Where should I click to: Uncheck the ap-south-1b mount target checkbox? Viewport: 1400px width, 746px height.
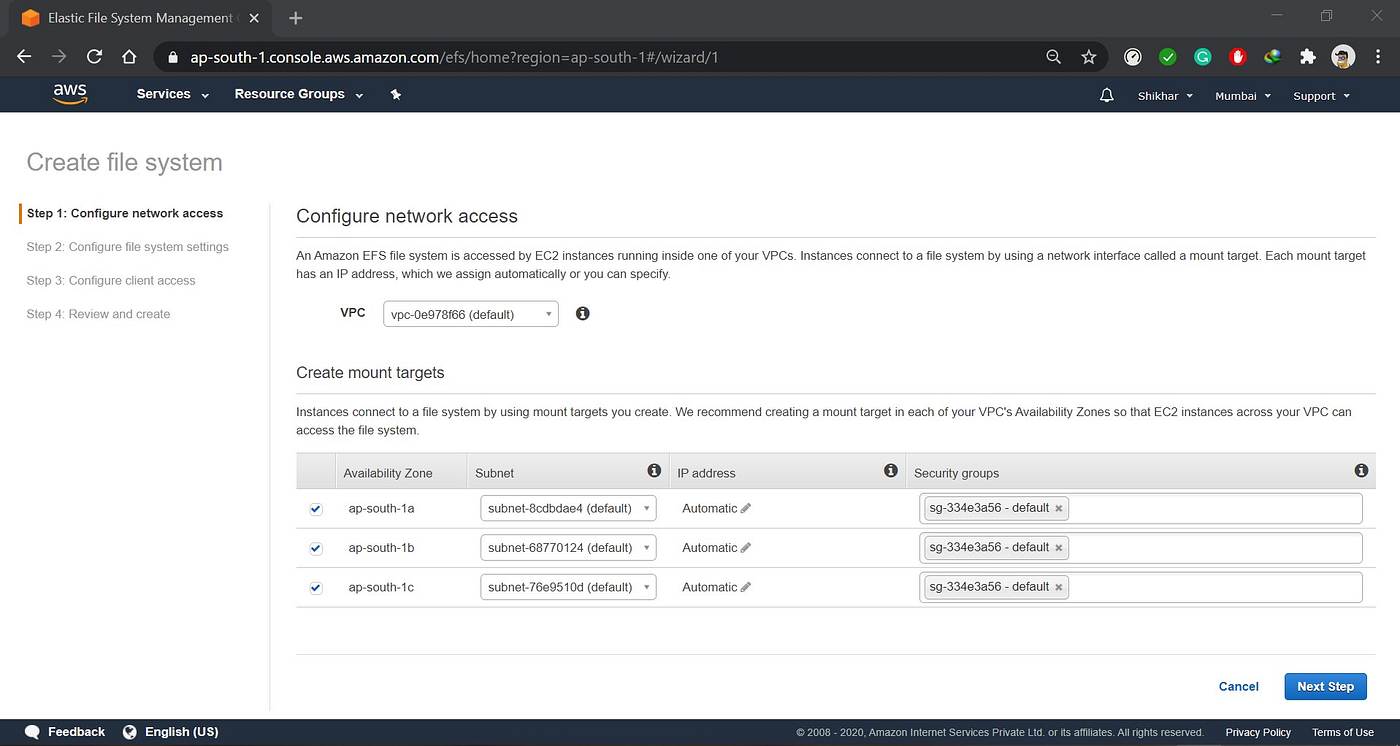(x=315, y=547)
